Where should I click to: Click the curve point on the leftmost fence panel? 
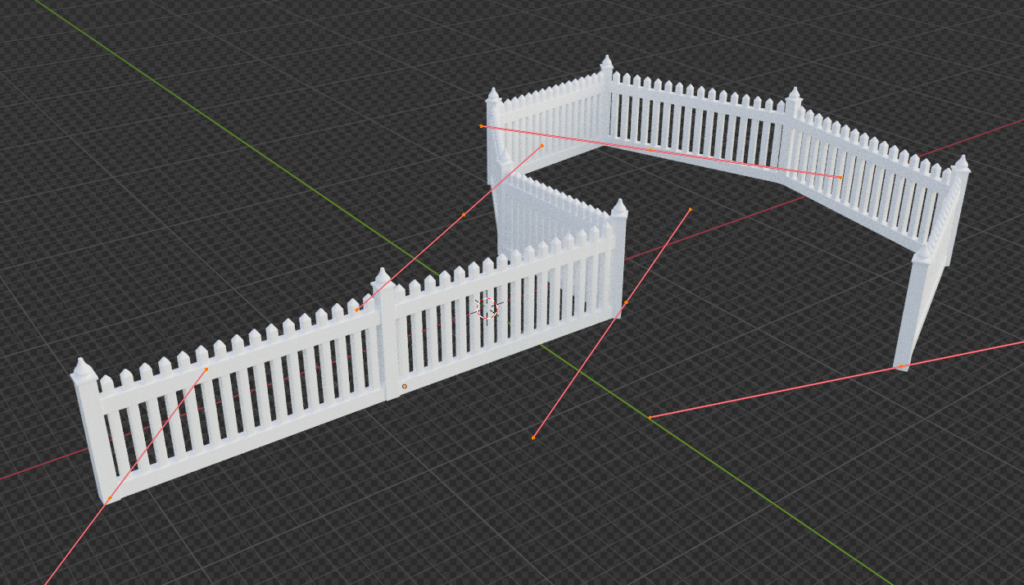[206, 370]
